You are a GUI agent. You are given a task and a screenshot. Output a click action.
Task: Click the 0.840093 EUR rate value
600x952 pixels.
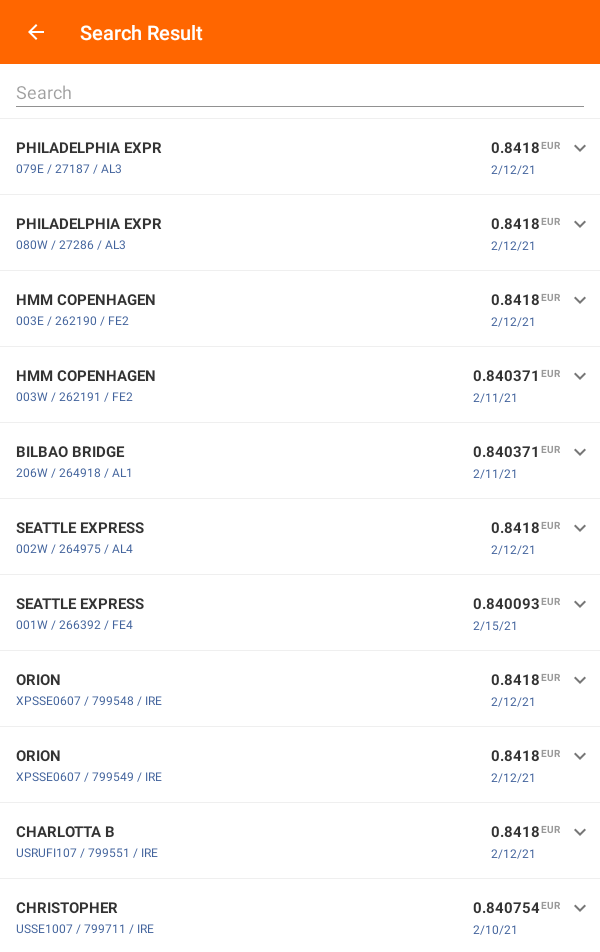coord(506,604)
